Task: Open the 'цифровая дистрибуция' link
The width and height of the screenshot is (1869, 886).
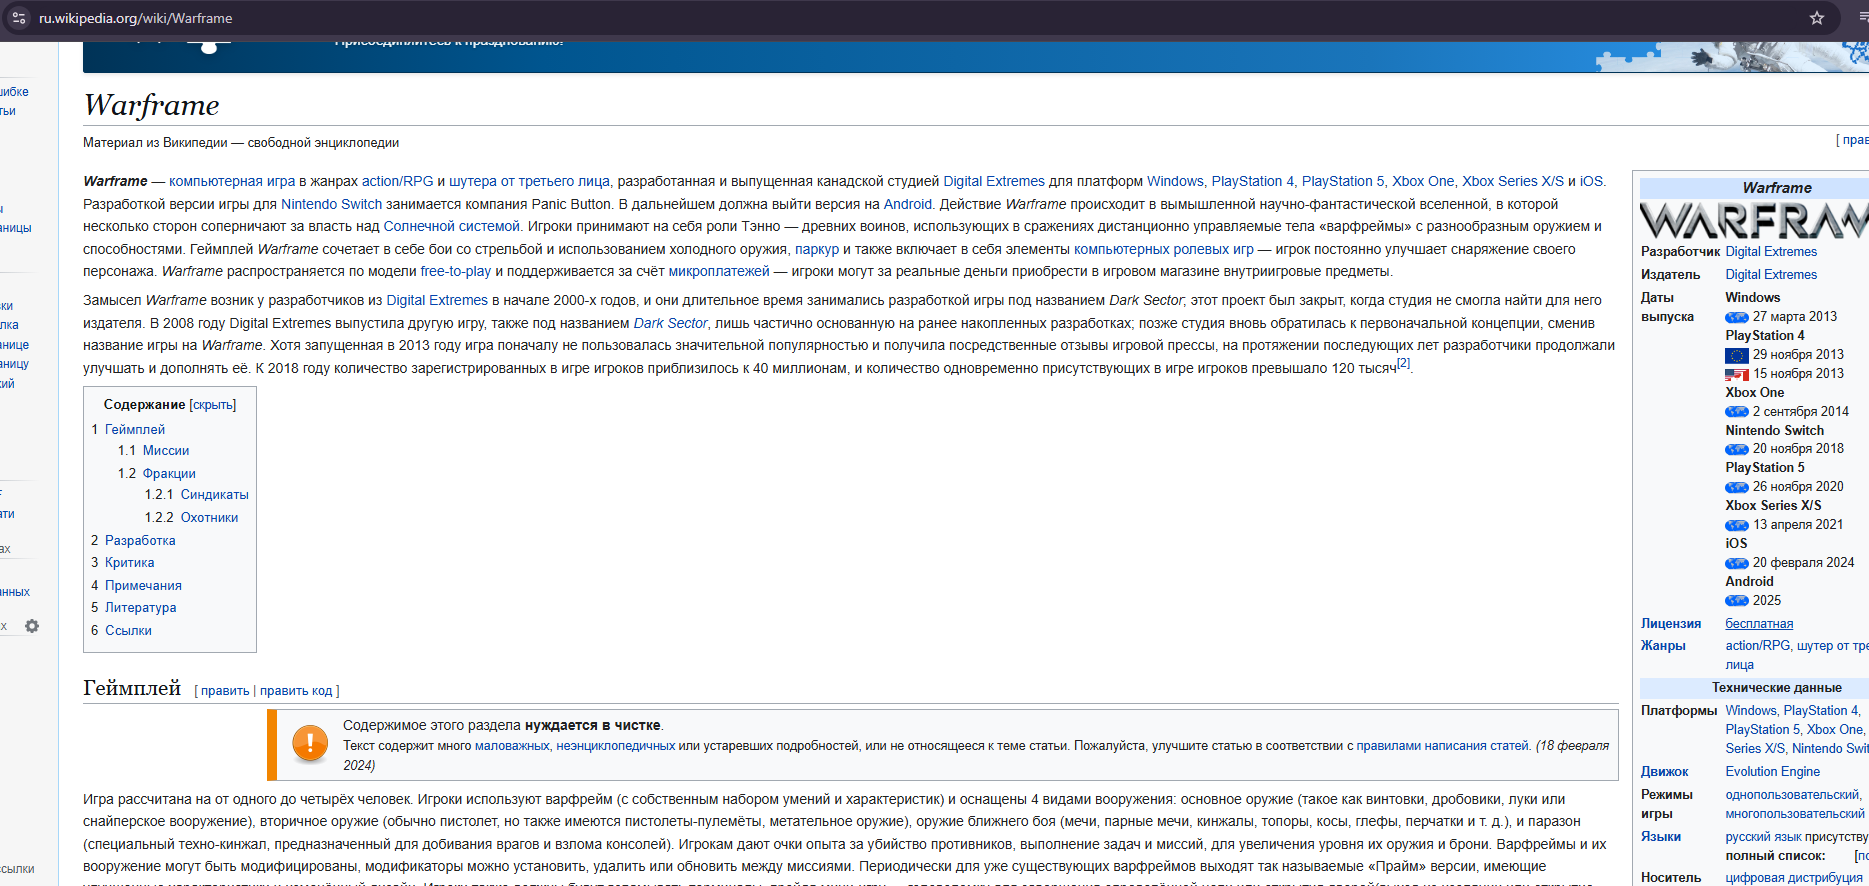Action: click(1794, 878)
